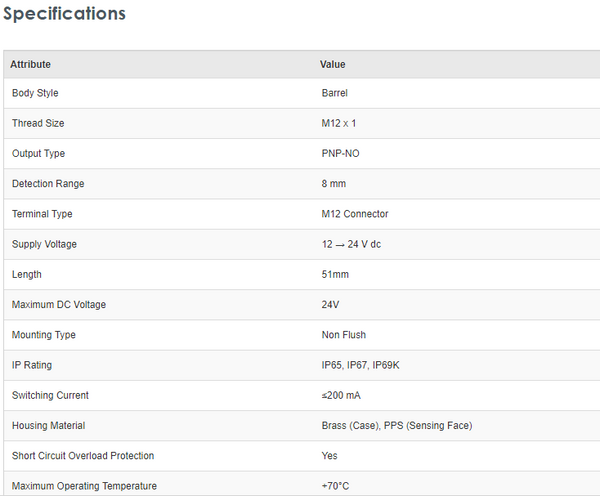Image resolution: width=600 pixels, height=496 pixels.
Task: Click the Non Flush mounting type value
Action: (345, 335)
